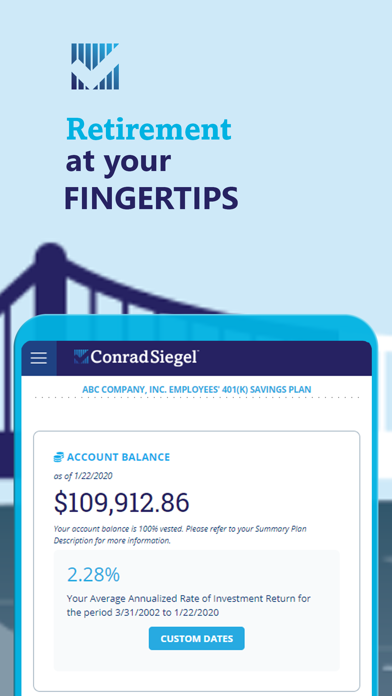
Task: Click the small Conrad Siegel checkmark logo in header
Action: coord(81,357)
